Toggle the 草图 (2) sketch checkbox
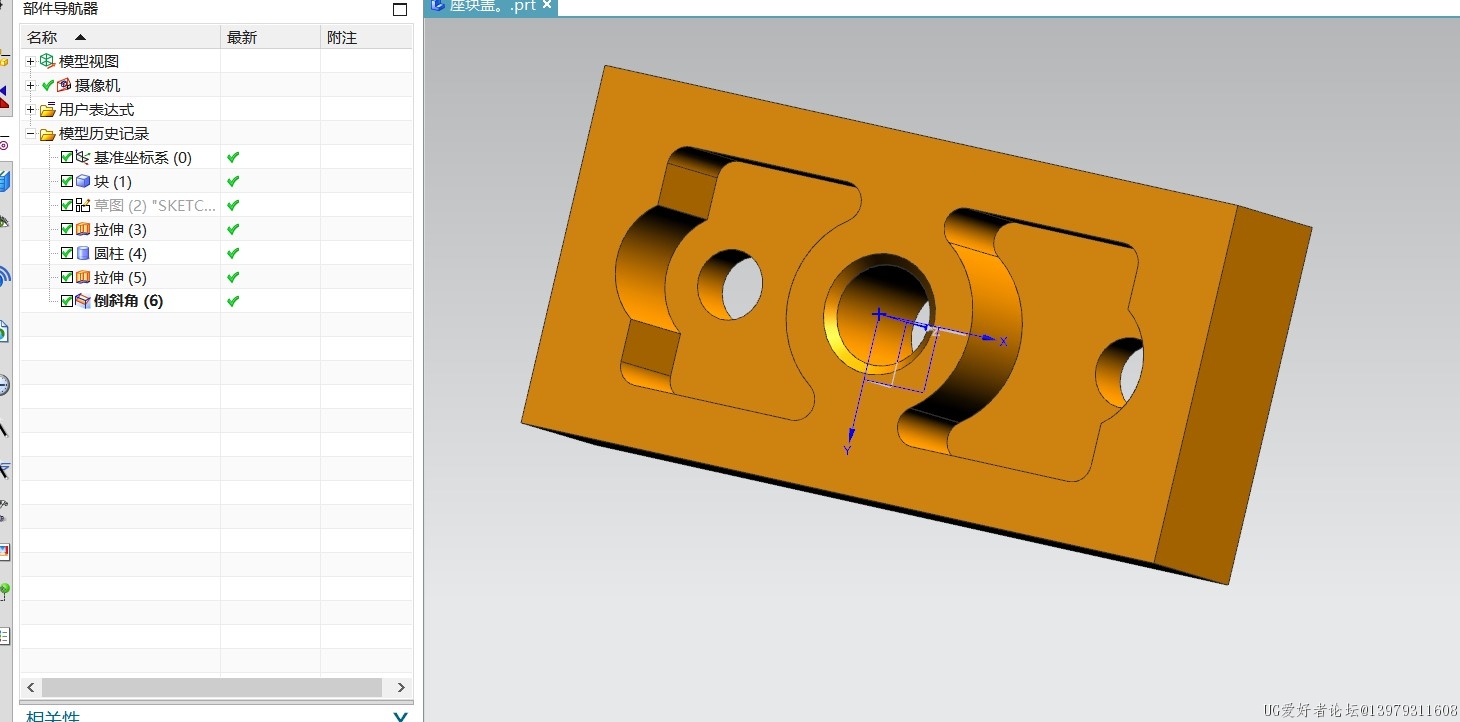Viewport: 1460px width, 722px height. (x=67, y=205)
